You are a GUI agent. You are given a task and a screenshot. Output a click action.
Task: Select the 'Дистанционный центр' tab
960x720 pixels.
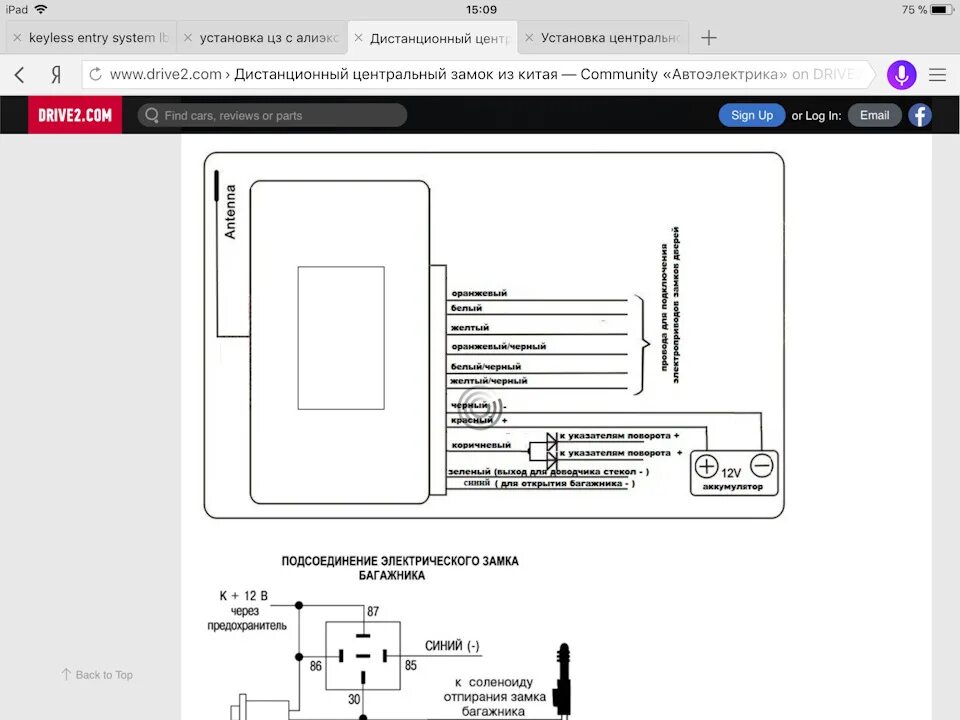tap(433, 37)
